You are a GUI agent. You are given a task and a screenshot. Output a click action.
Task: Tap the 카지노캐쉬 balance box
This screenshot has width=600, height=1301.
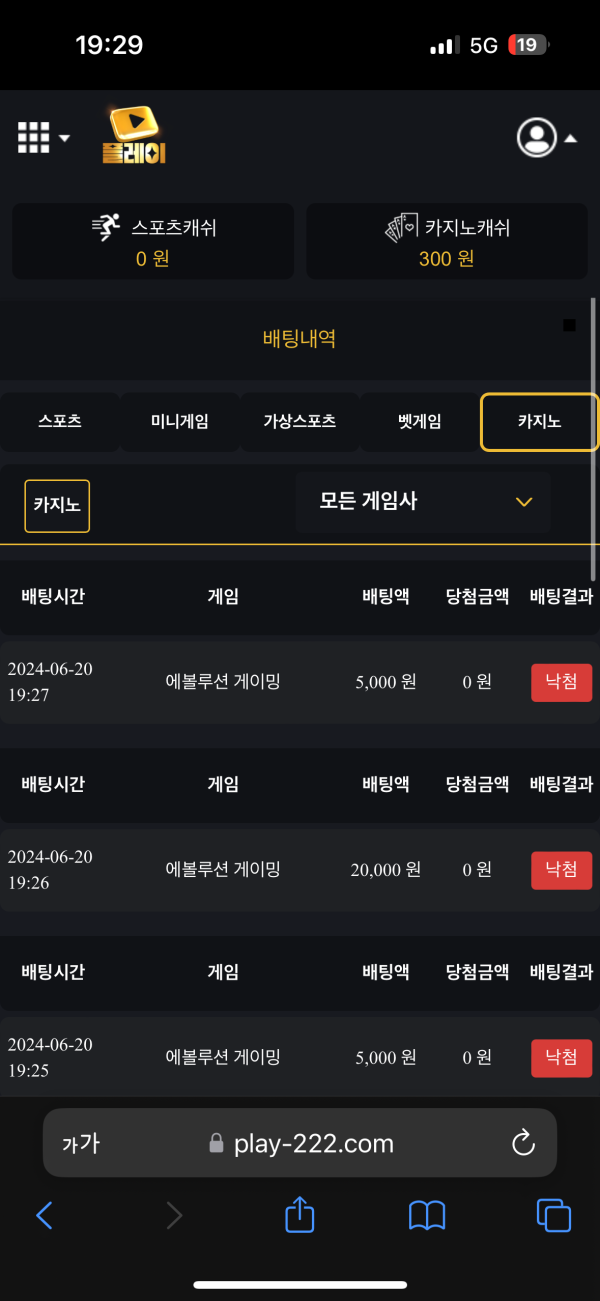tap(446, 241)
